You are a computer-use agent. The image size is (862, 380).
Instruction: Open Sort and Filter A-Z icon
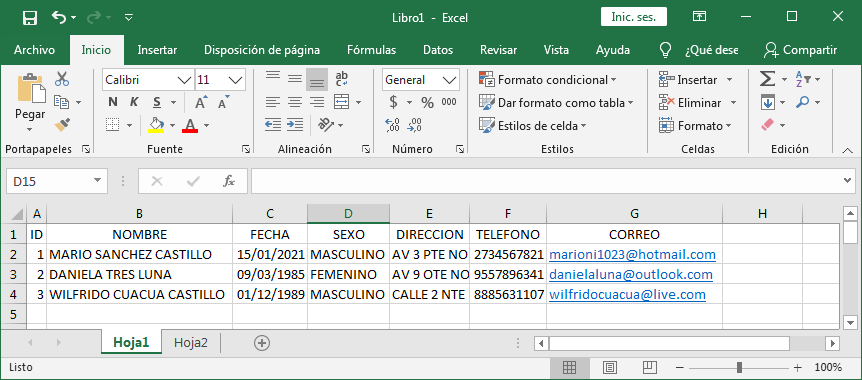(x=803, y=80)
